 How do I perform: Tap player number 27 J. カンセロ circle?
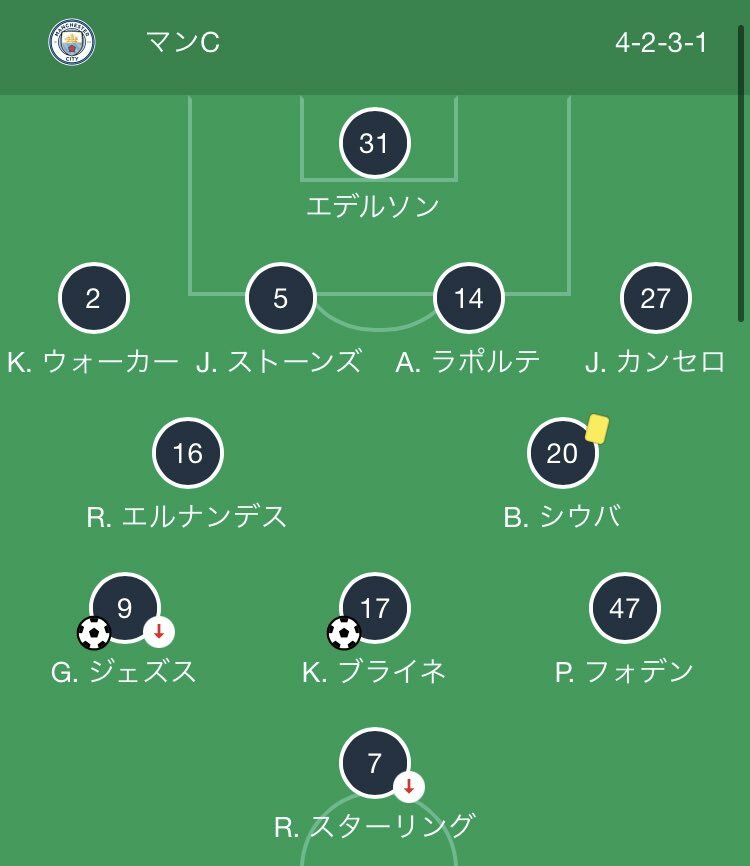pos(656,298)
